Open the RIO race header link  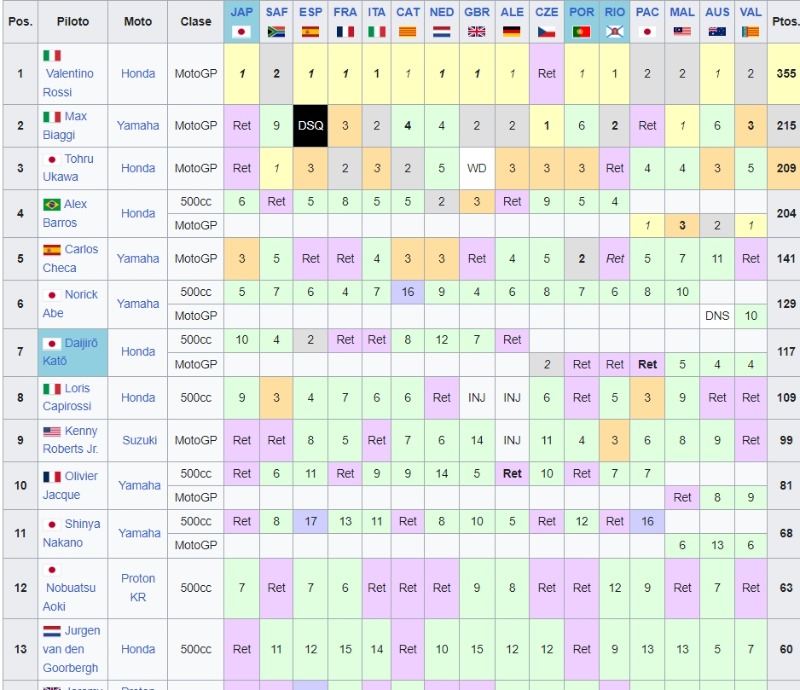(614, 12)
